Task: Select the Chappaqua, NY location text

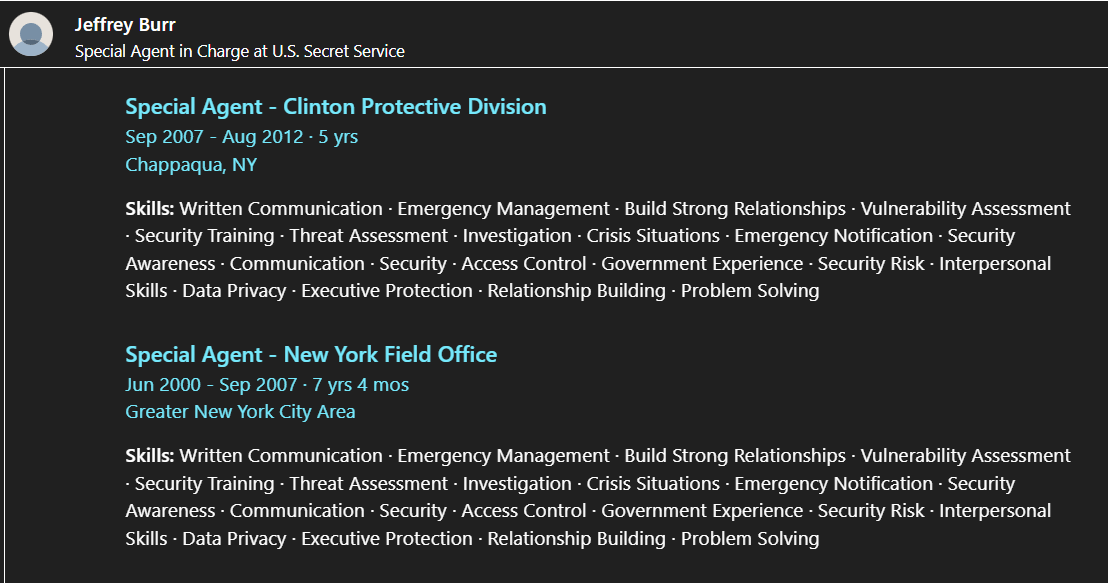Action: (191, 165)
